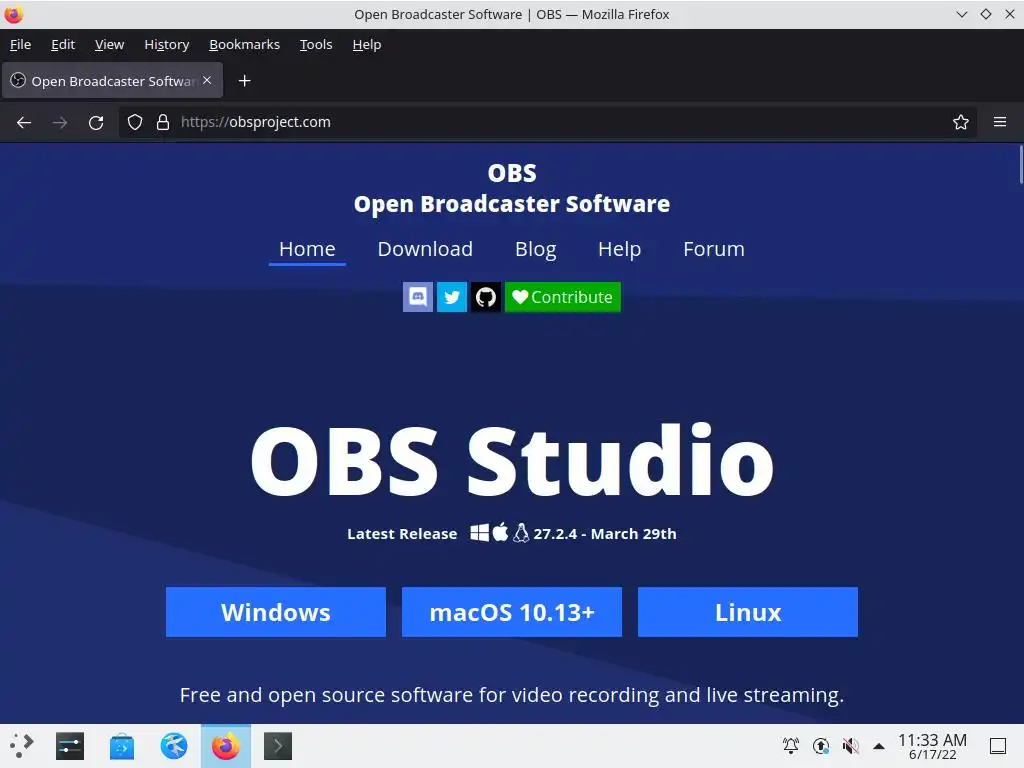Open the updates tray icon
The width and height of the screenshot is (1024, 768).
click(x=821, y=746)
